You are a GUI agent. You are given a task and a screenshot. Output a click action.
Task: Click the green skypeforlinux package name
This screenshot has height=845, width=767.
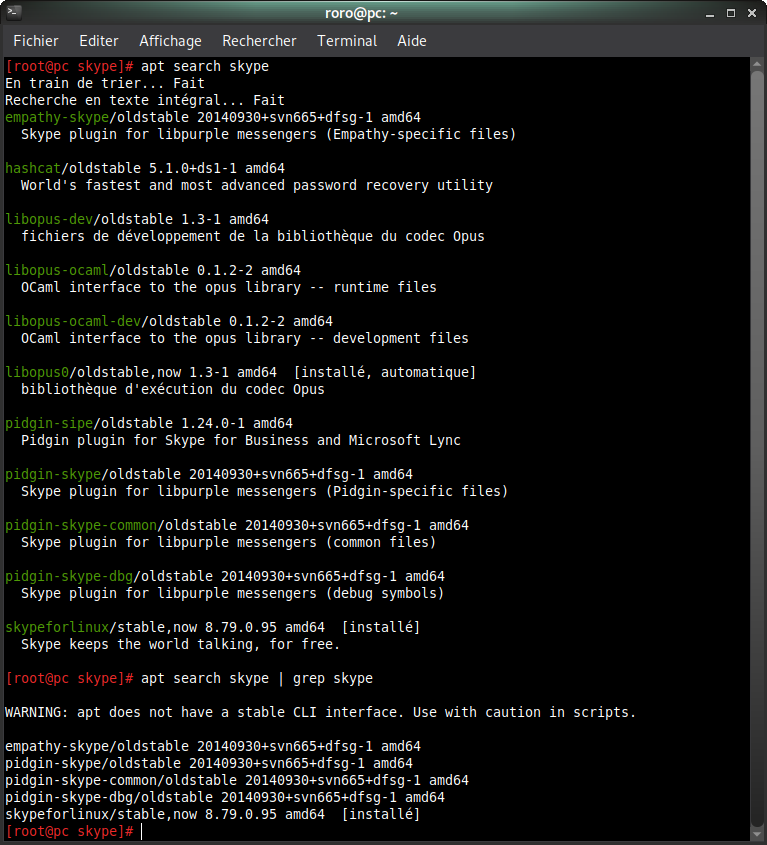tap(57, 627)
